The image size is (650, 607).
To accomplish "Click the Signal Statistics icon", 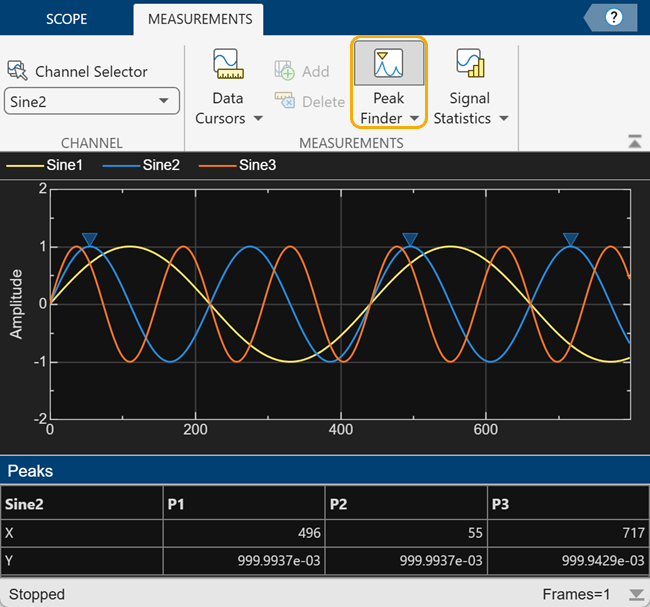I will (470, 63).
